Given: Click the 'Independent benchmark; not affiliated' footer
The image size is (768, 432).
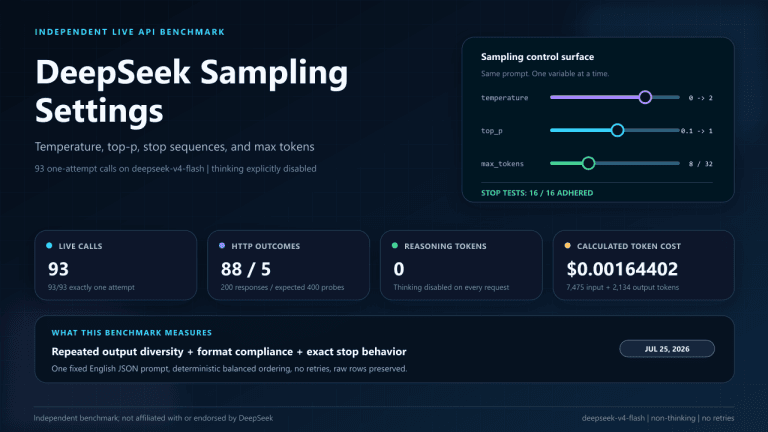Looking at the screenshot, I should click(153, 418).
